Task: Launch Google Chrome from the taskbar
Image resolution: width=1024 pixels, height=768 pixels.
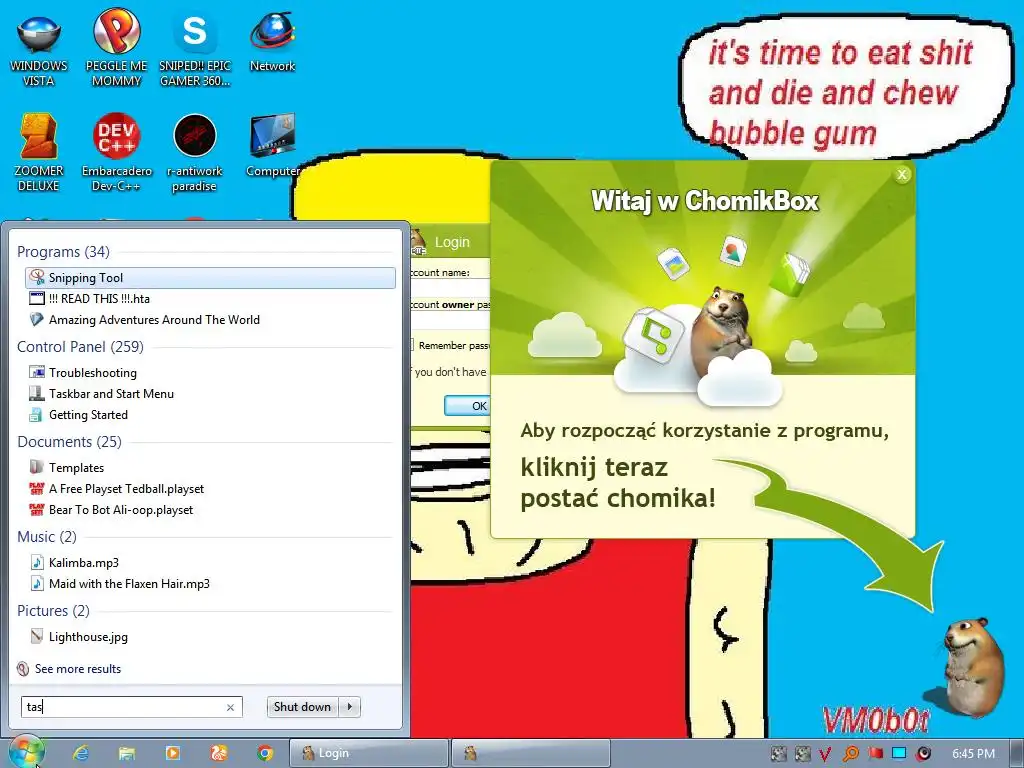Action: [264, 753]
